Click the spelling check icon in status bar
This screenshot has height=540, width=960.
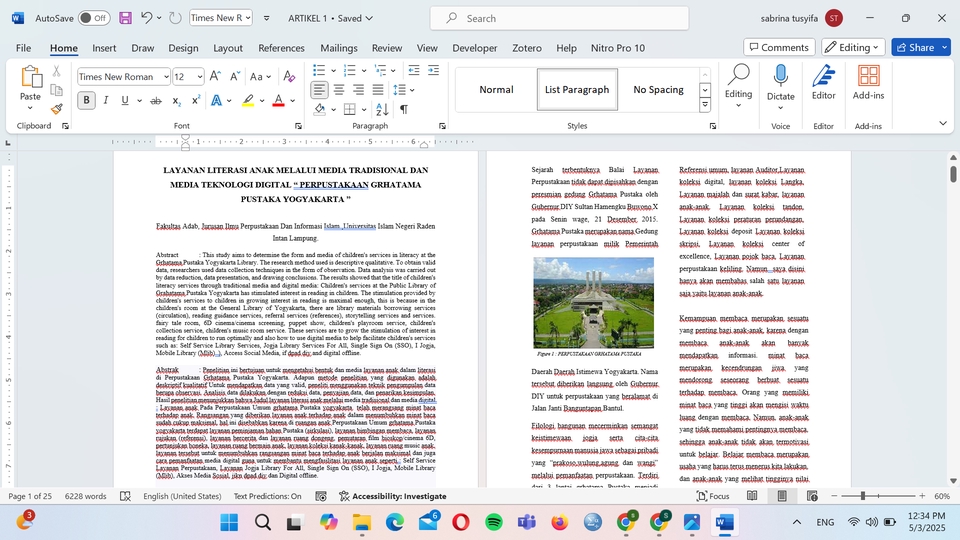click(126, 496)
